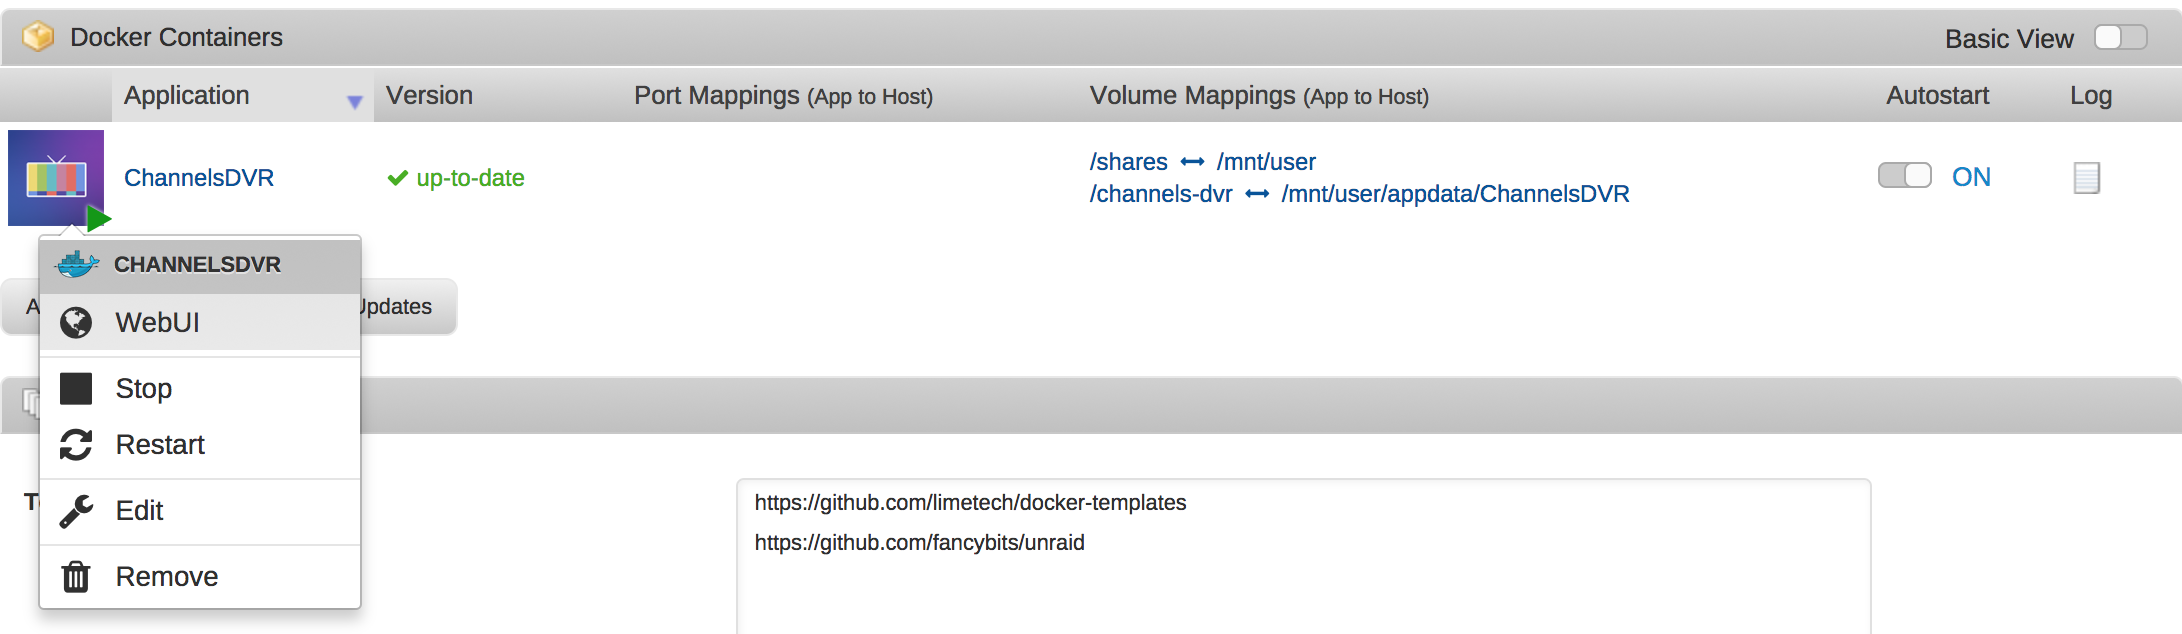Choose Edit in the container menu
The width and height of the screenshot is (2182, 634).
tap(139, 511)
